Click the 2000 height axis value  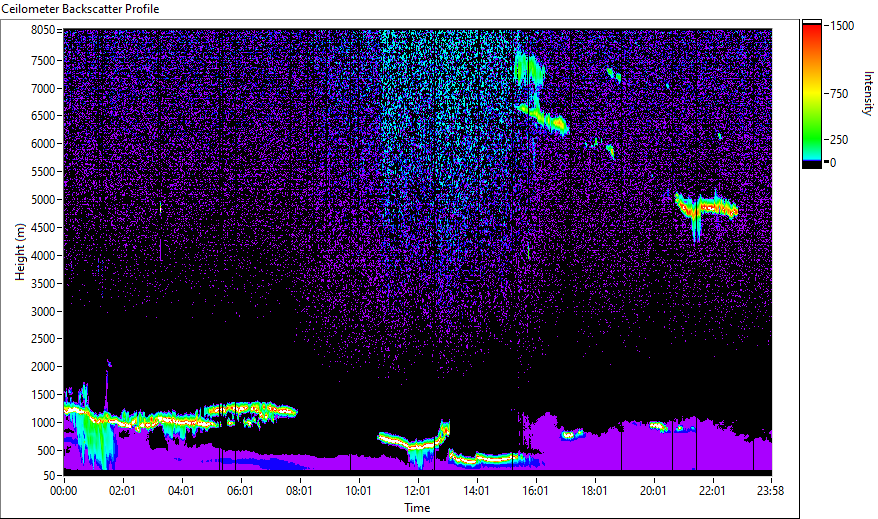[x=43, y=367]
